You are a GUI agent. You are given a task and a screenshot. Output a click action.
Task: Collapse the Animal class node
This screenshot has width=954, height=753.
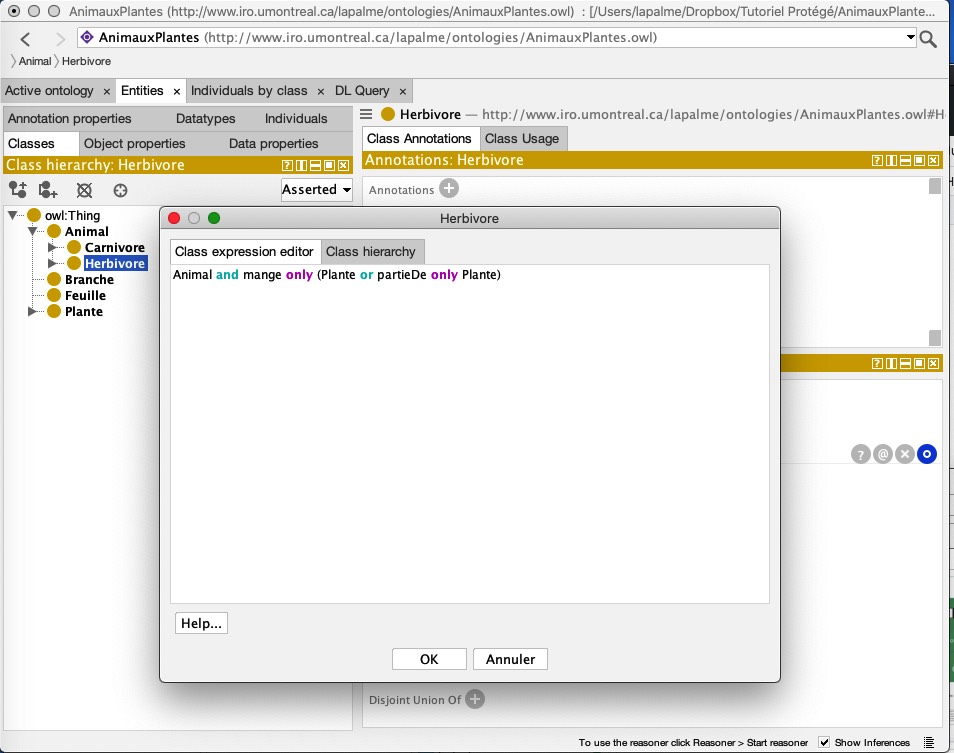click(32, 232)
